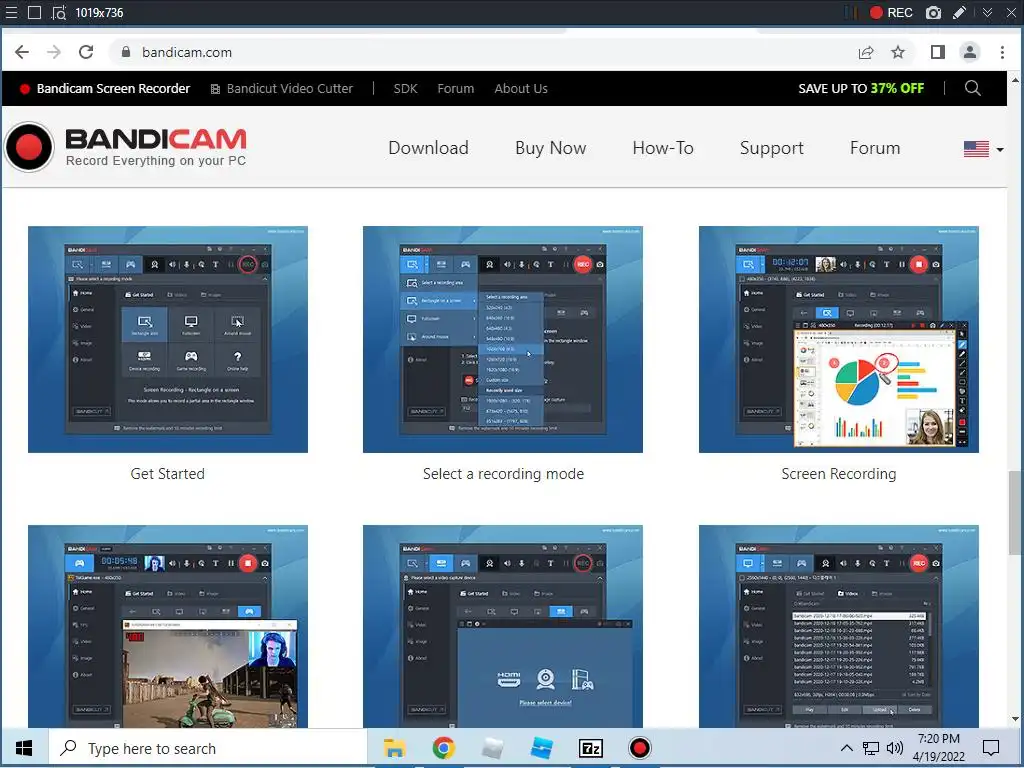Open the video list screenshot thumbnail

point(839,626)
